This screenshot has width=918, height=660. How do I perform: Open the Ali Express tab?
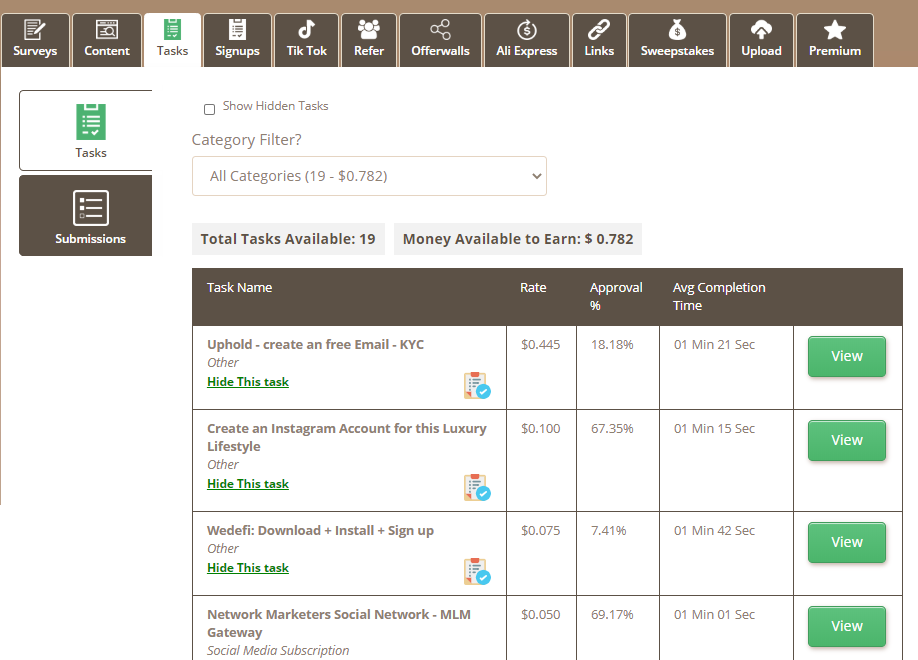(526, 40)
